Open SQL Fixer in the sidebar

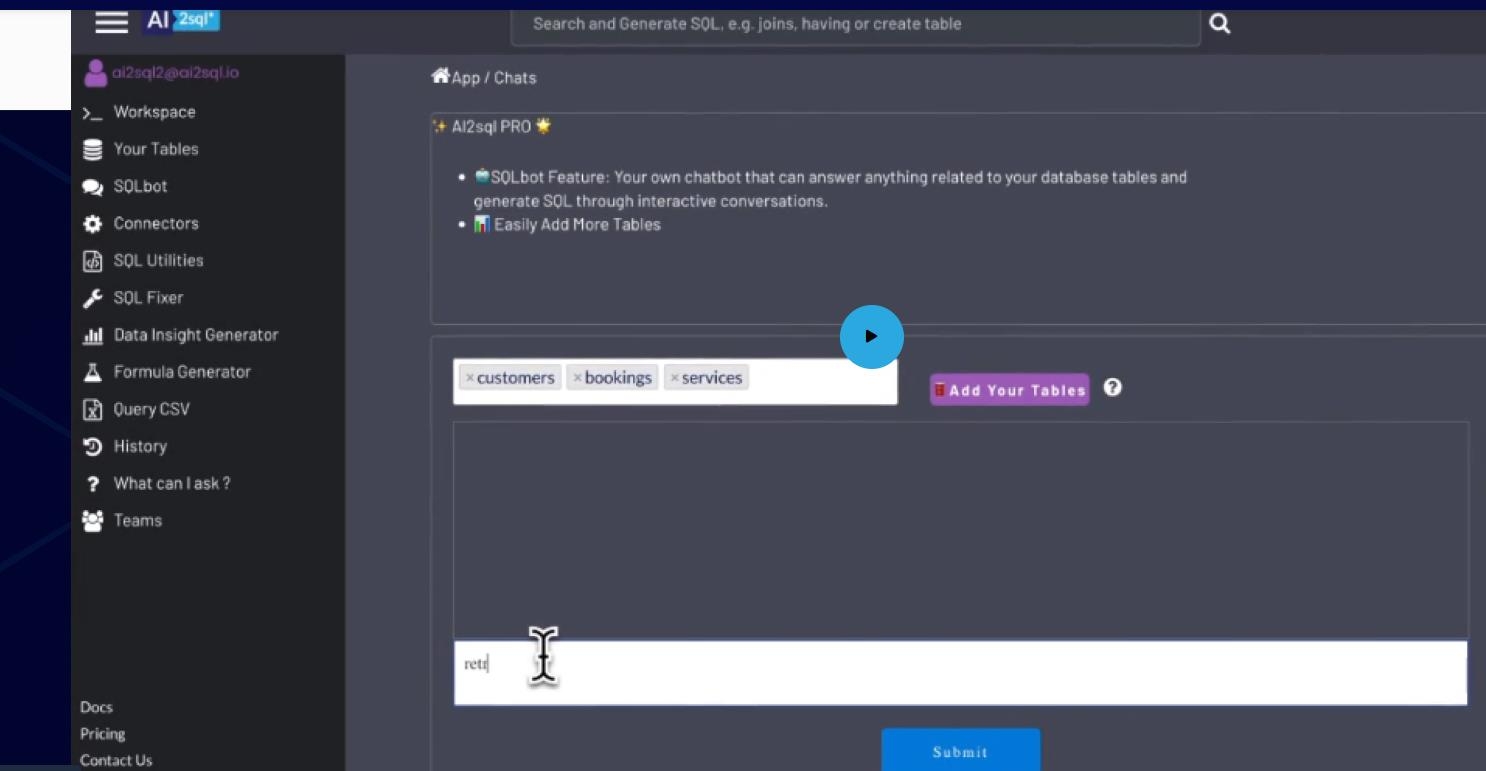click(x=148, y=297)
